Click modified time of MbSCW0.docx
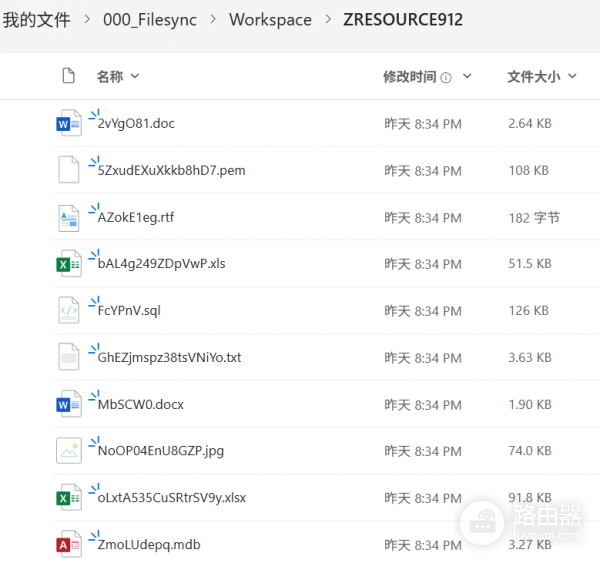Screen dimensions: 600x563 [423, 405]
